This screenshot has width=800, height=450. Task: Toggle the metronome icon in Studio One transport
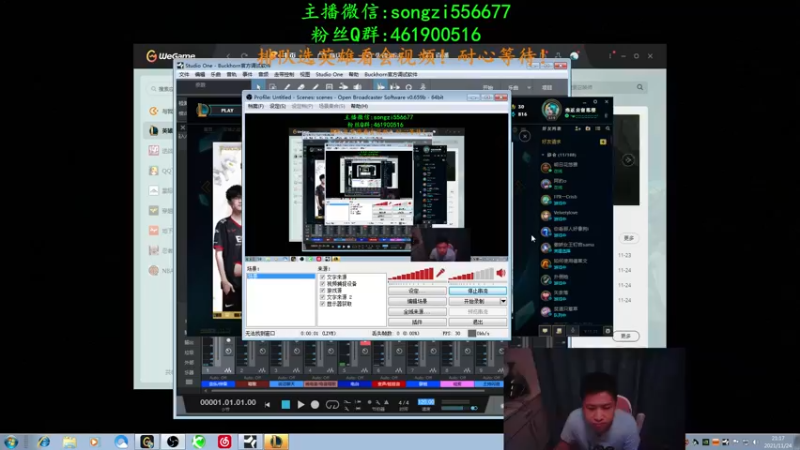click(386, 403)
